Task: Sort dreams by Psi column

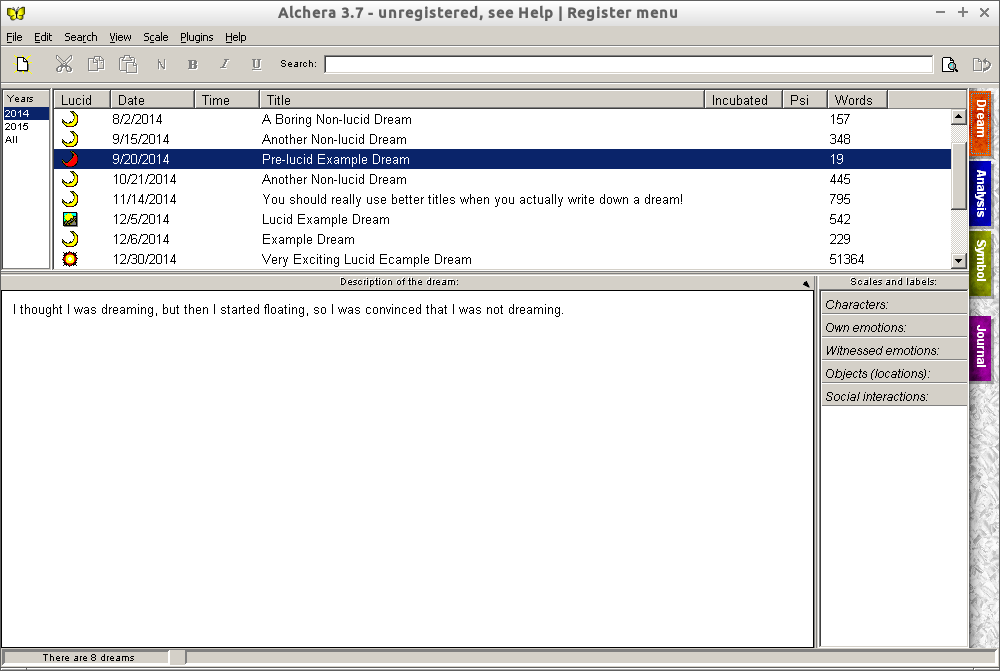Action: [x=805, y=100]
